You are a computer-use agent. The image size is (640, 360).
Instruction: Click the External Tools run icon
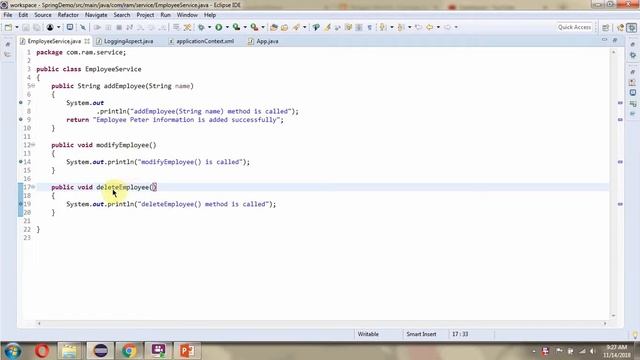click(254, 27)
